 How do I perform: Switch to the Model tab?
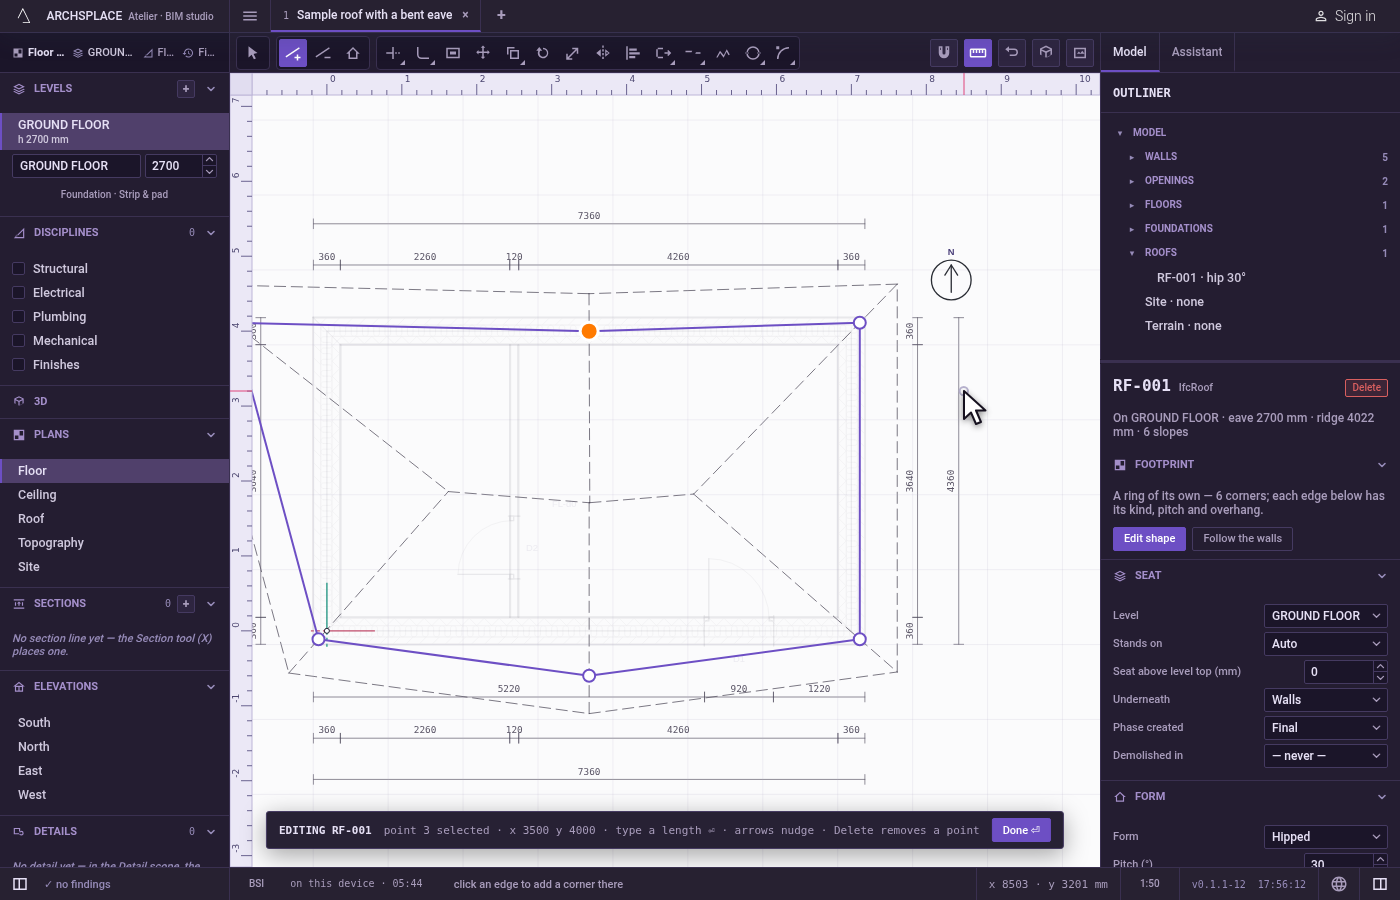pos(1130,52)
